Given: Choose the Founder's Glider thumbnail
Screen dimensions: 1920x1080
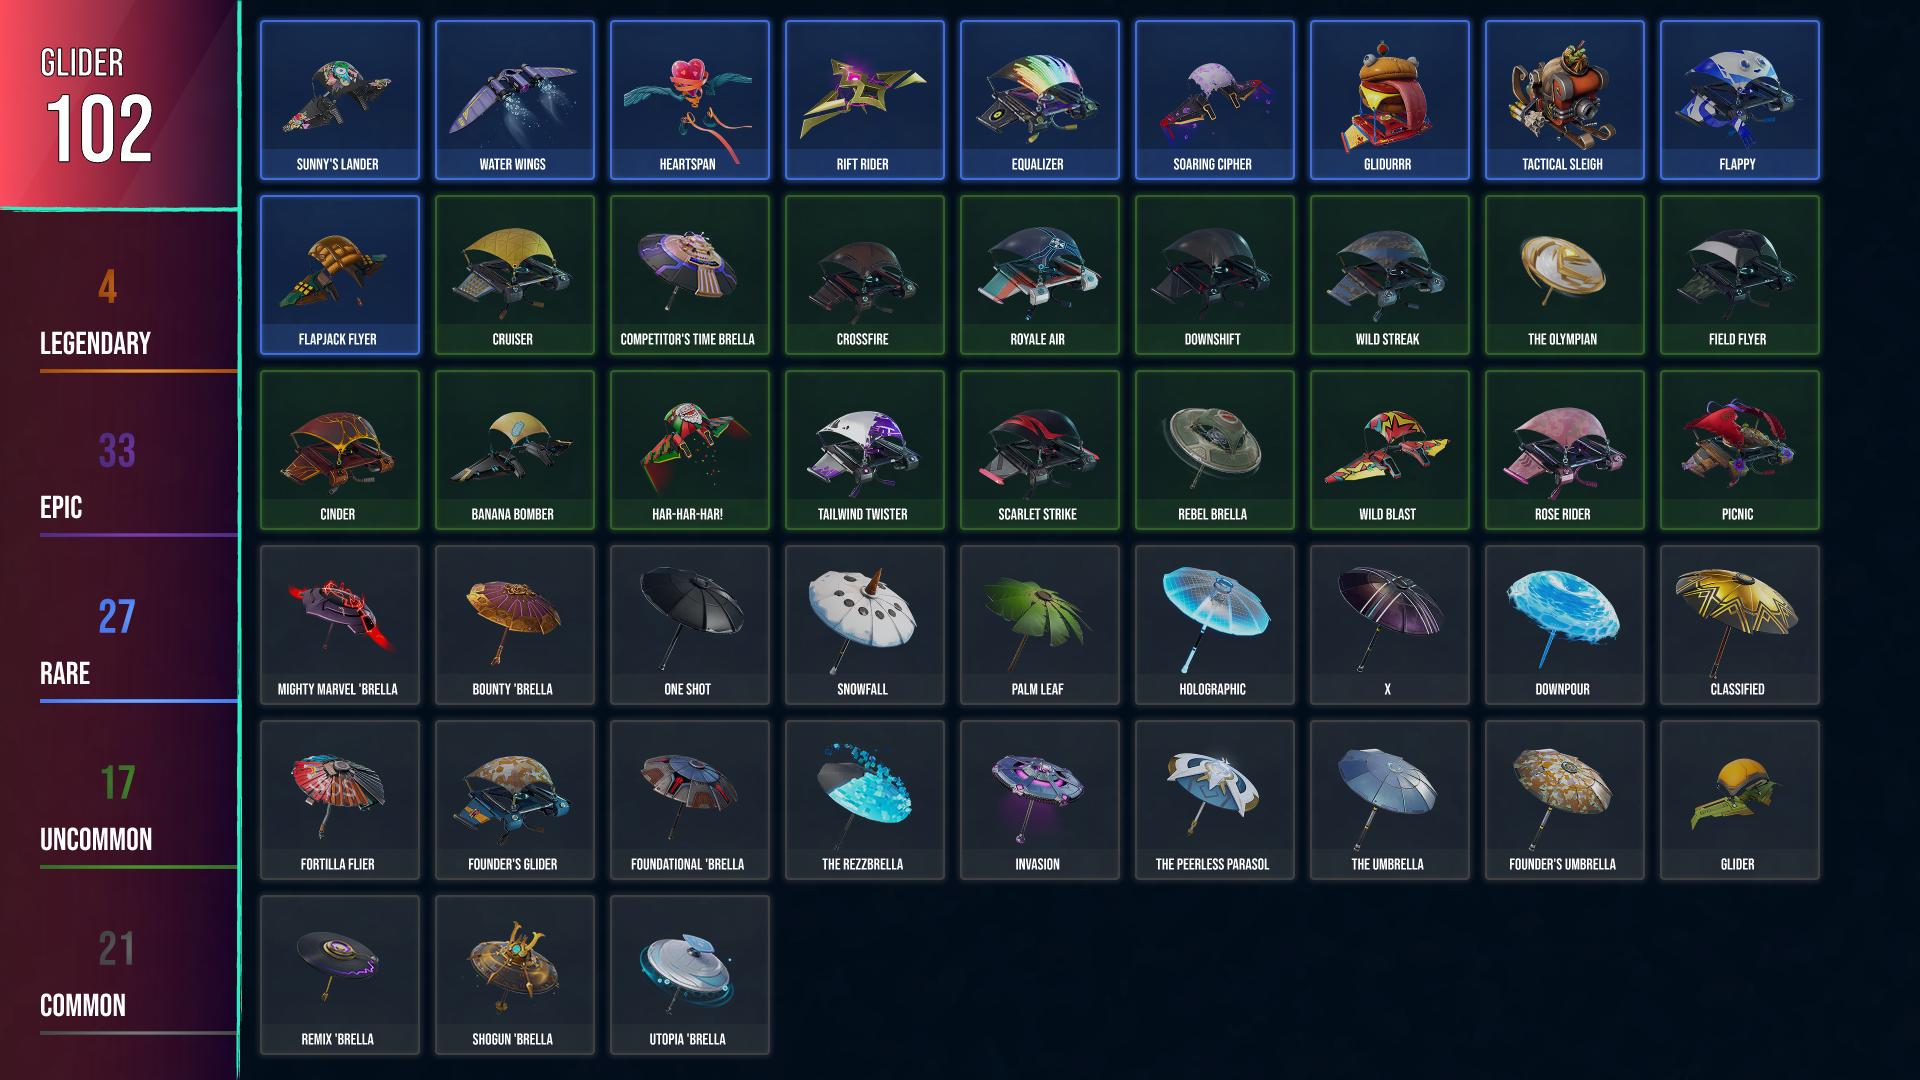Looking at the screenshot, I should (x=514, y=800).
